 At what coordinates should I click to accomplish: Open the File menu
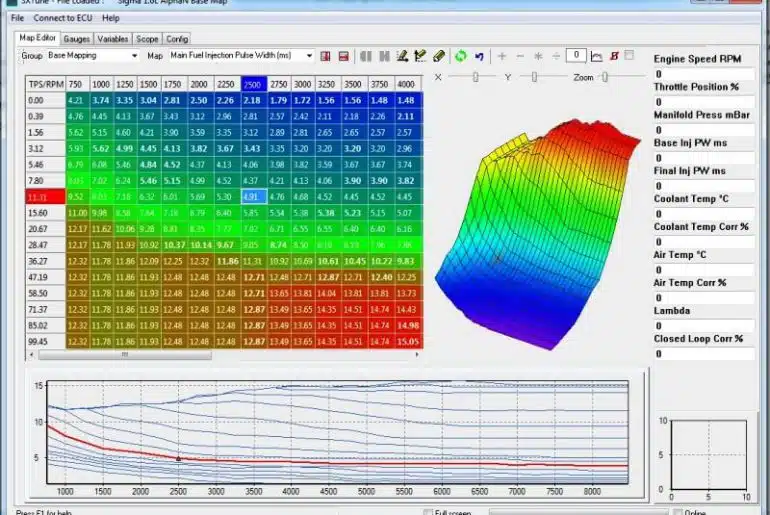17,18
